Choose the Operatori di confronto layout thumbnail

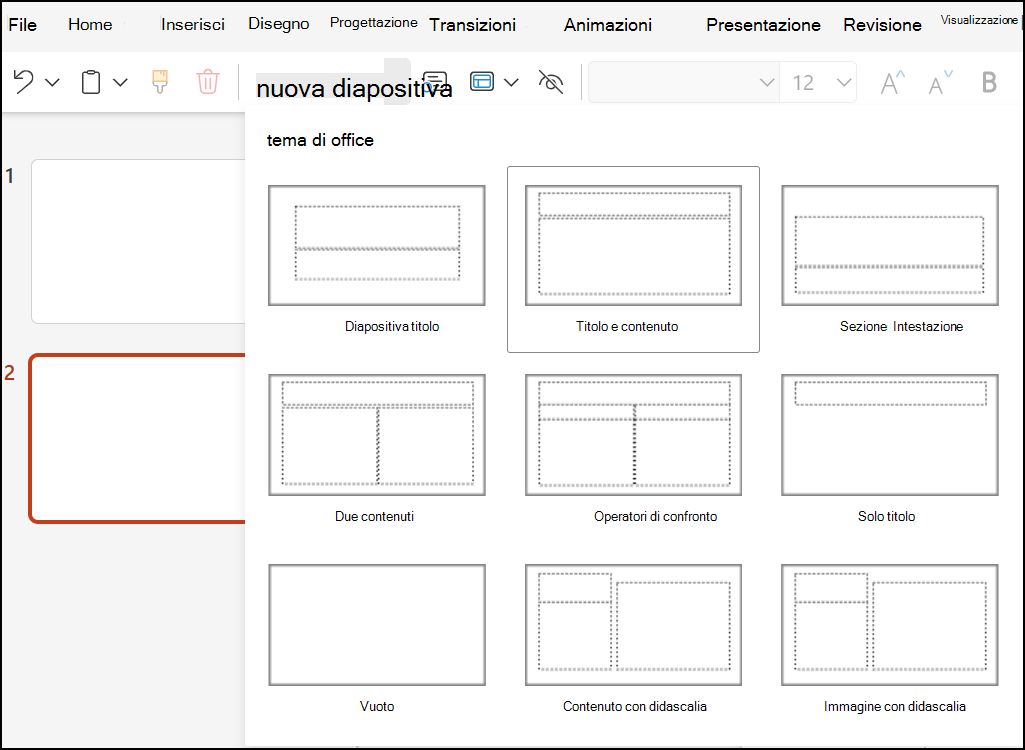(x=633, y=435)
